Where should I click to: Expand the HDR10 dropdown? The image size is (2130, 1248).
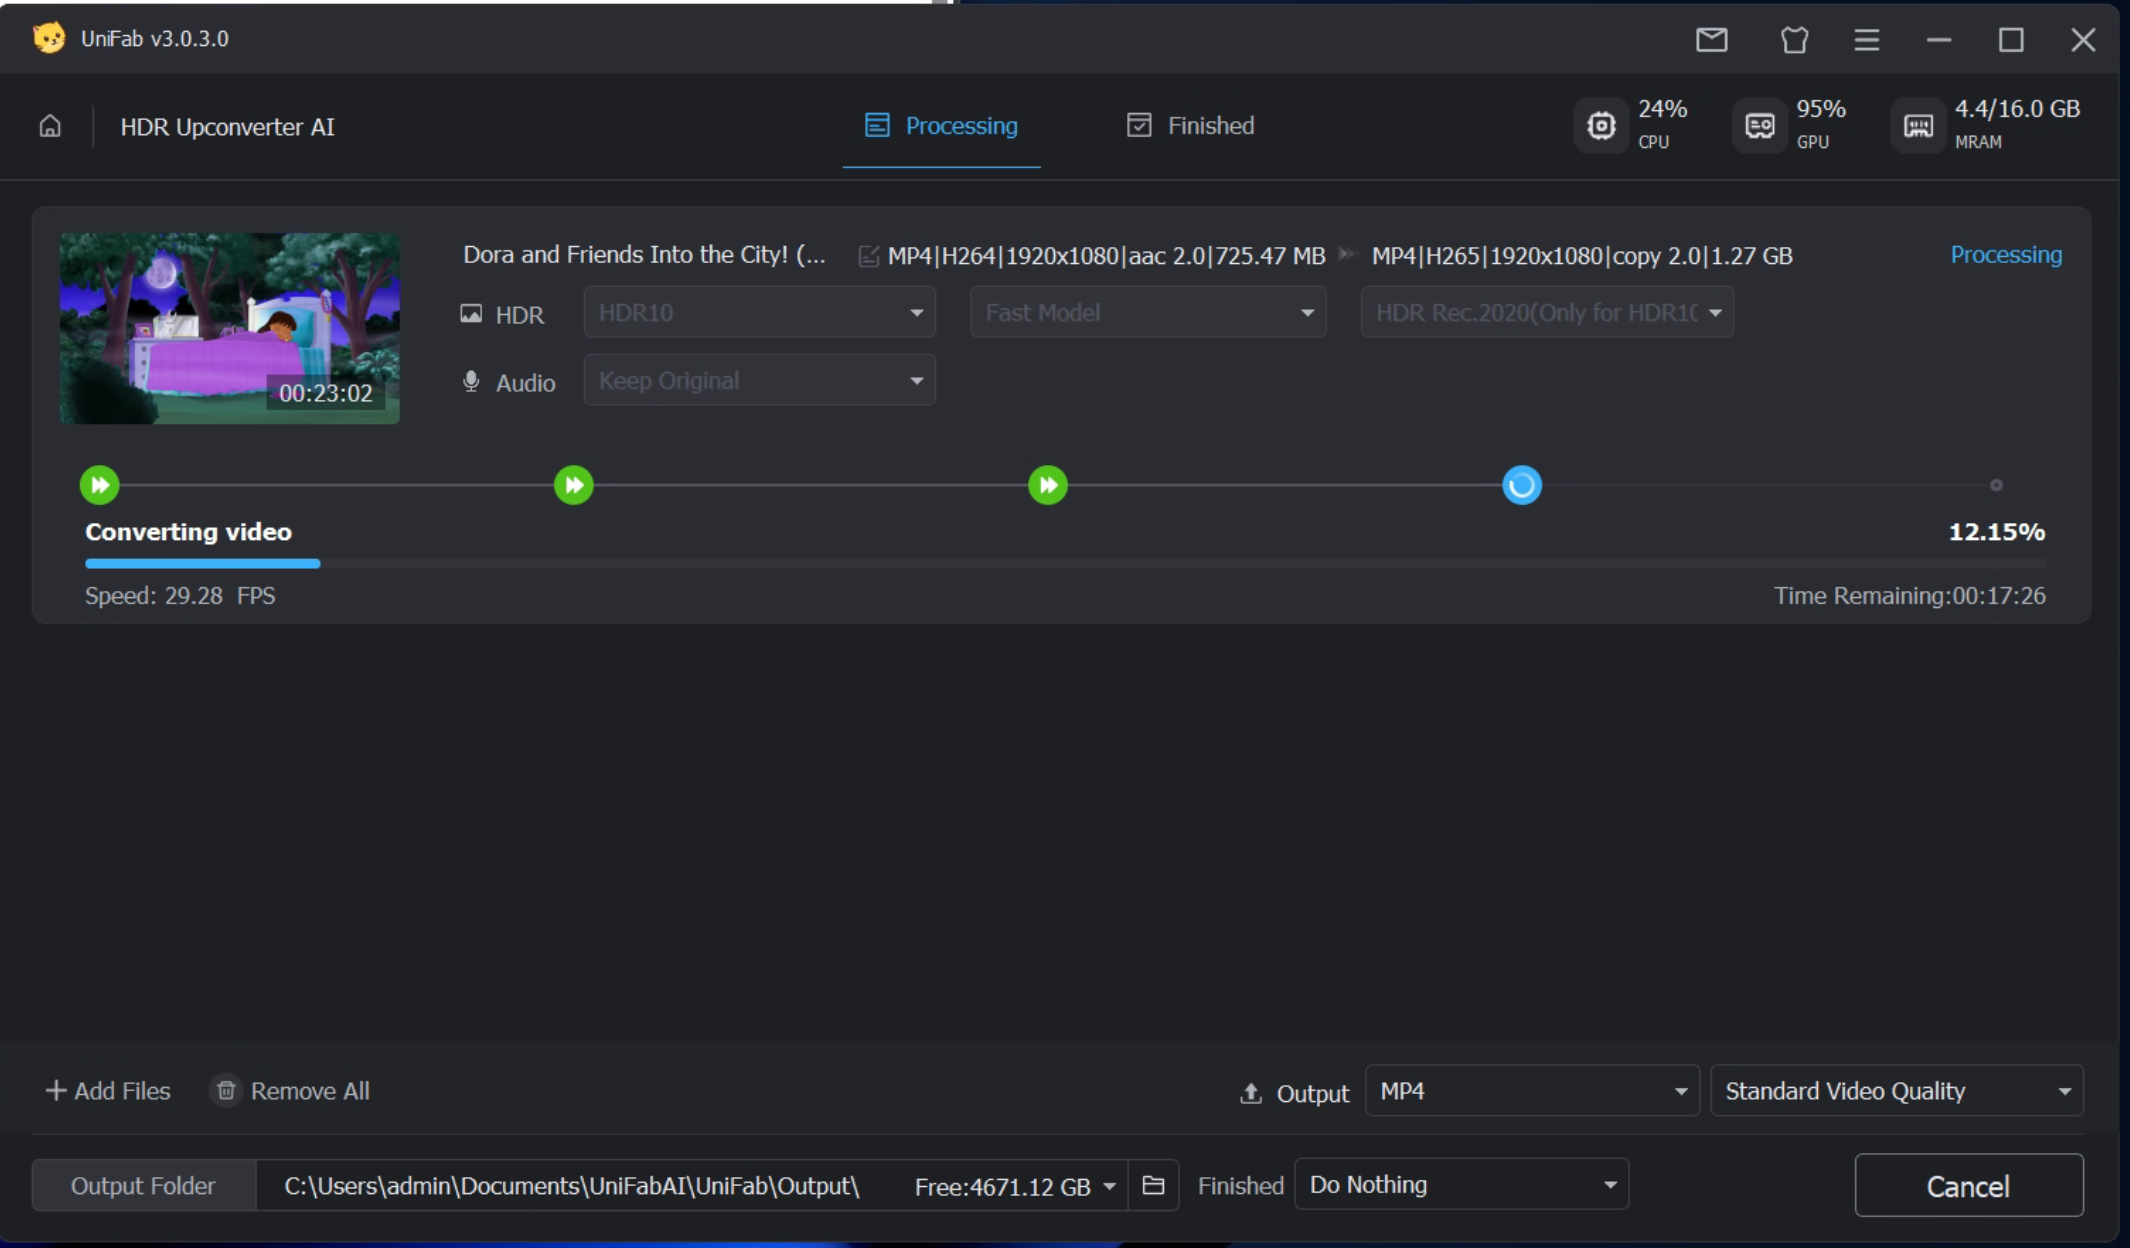(759, 313)
